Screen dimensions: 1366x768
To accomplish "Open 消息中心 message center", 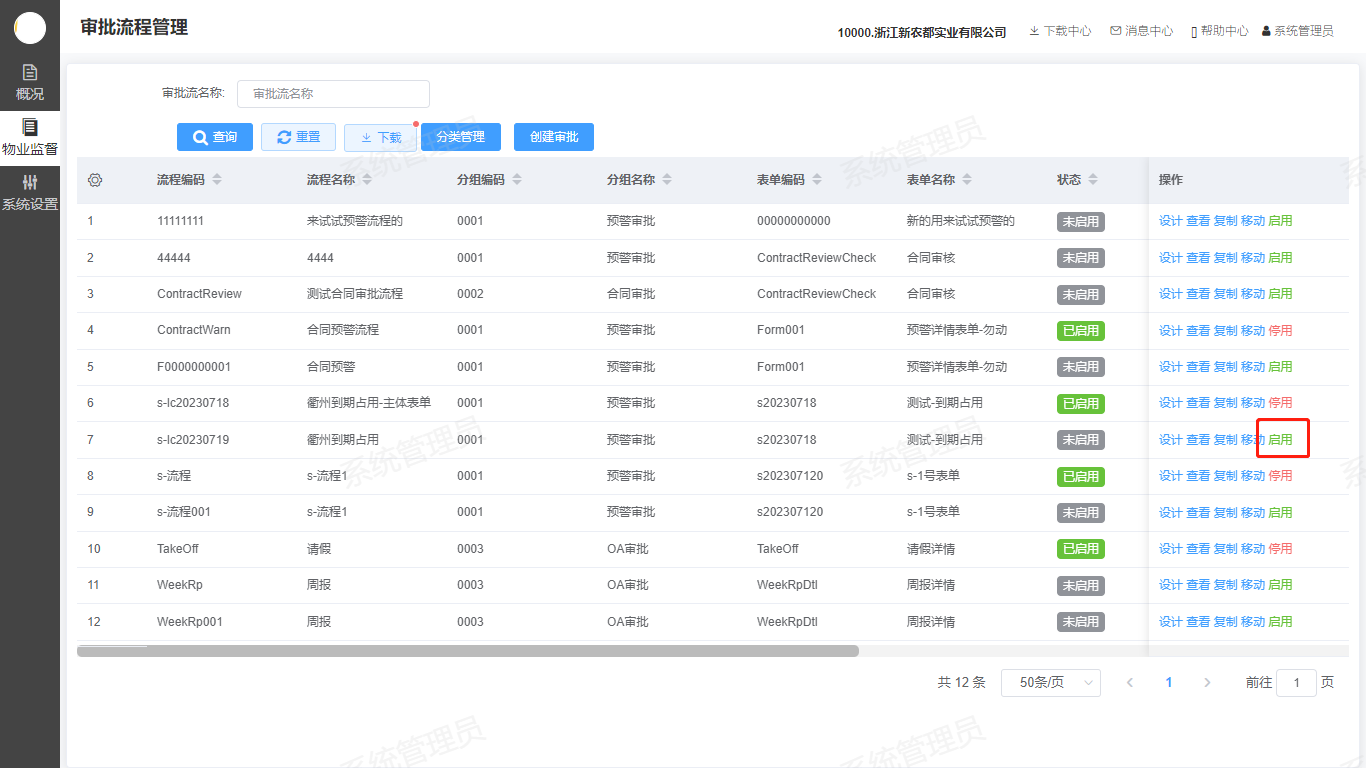I will pyautogui.click(x=1115, y=31).
